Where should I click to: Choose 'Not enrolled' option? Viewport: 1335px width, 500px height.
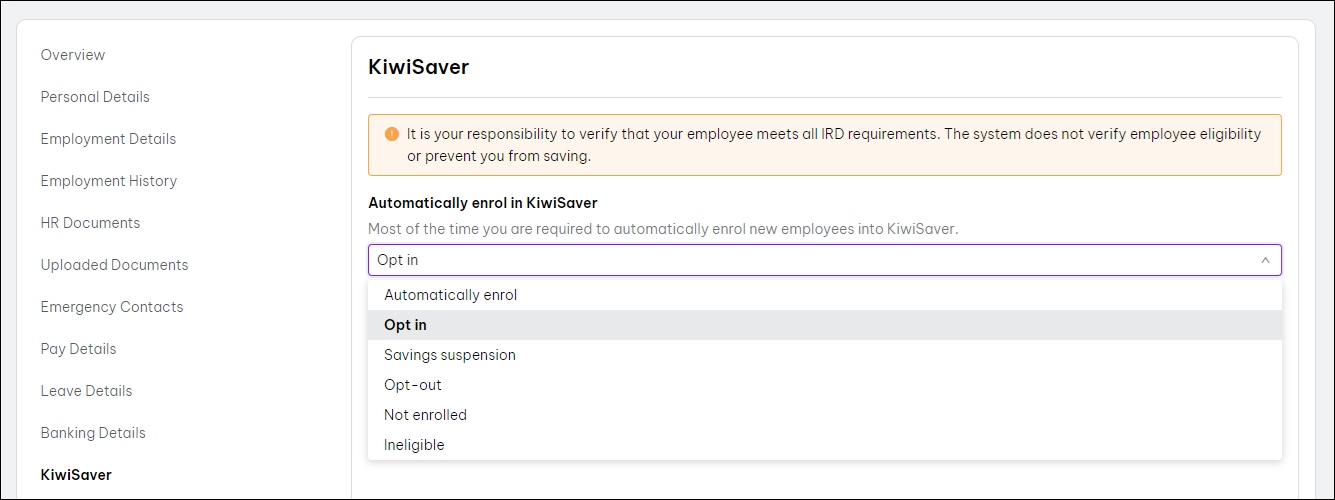pyautogui.click(x=425, y=415)
